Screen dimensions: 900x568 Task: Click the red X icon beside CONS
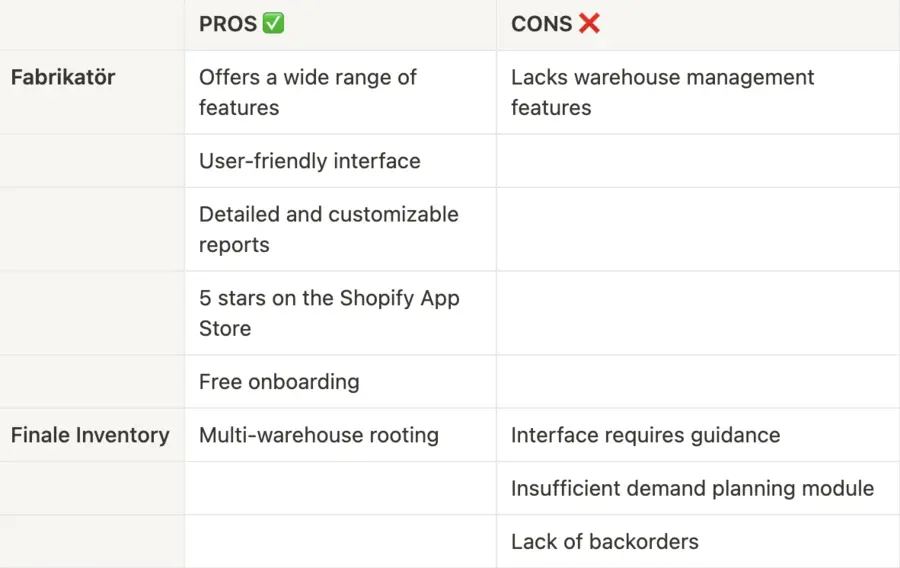pyautogui.click(x=589, y=24)
